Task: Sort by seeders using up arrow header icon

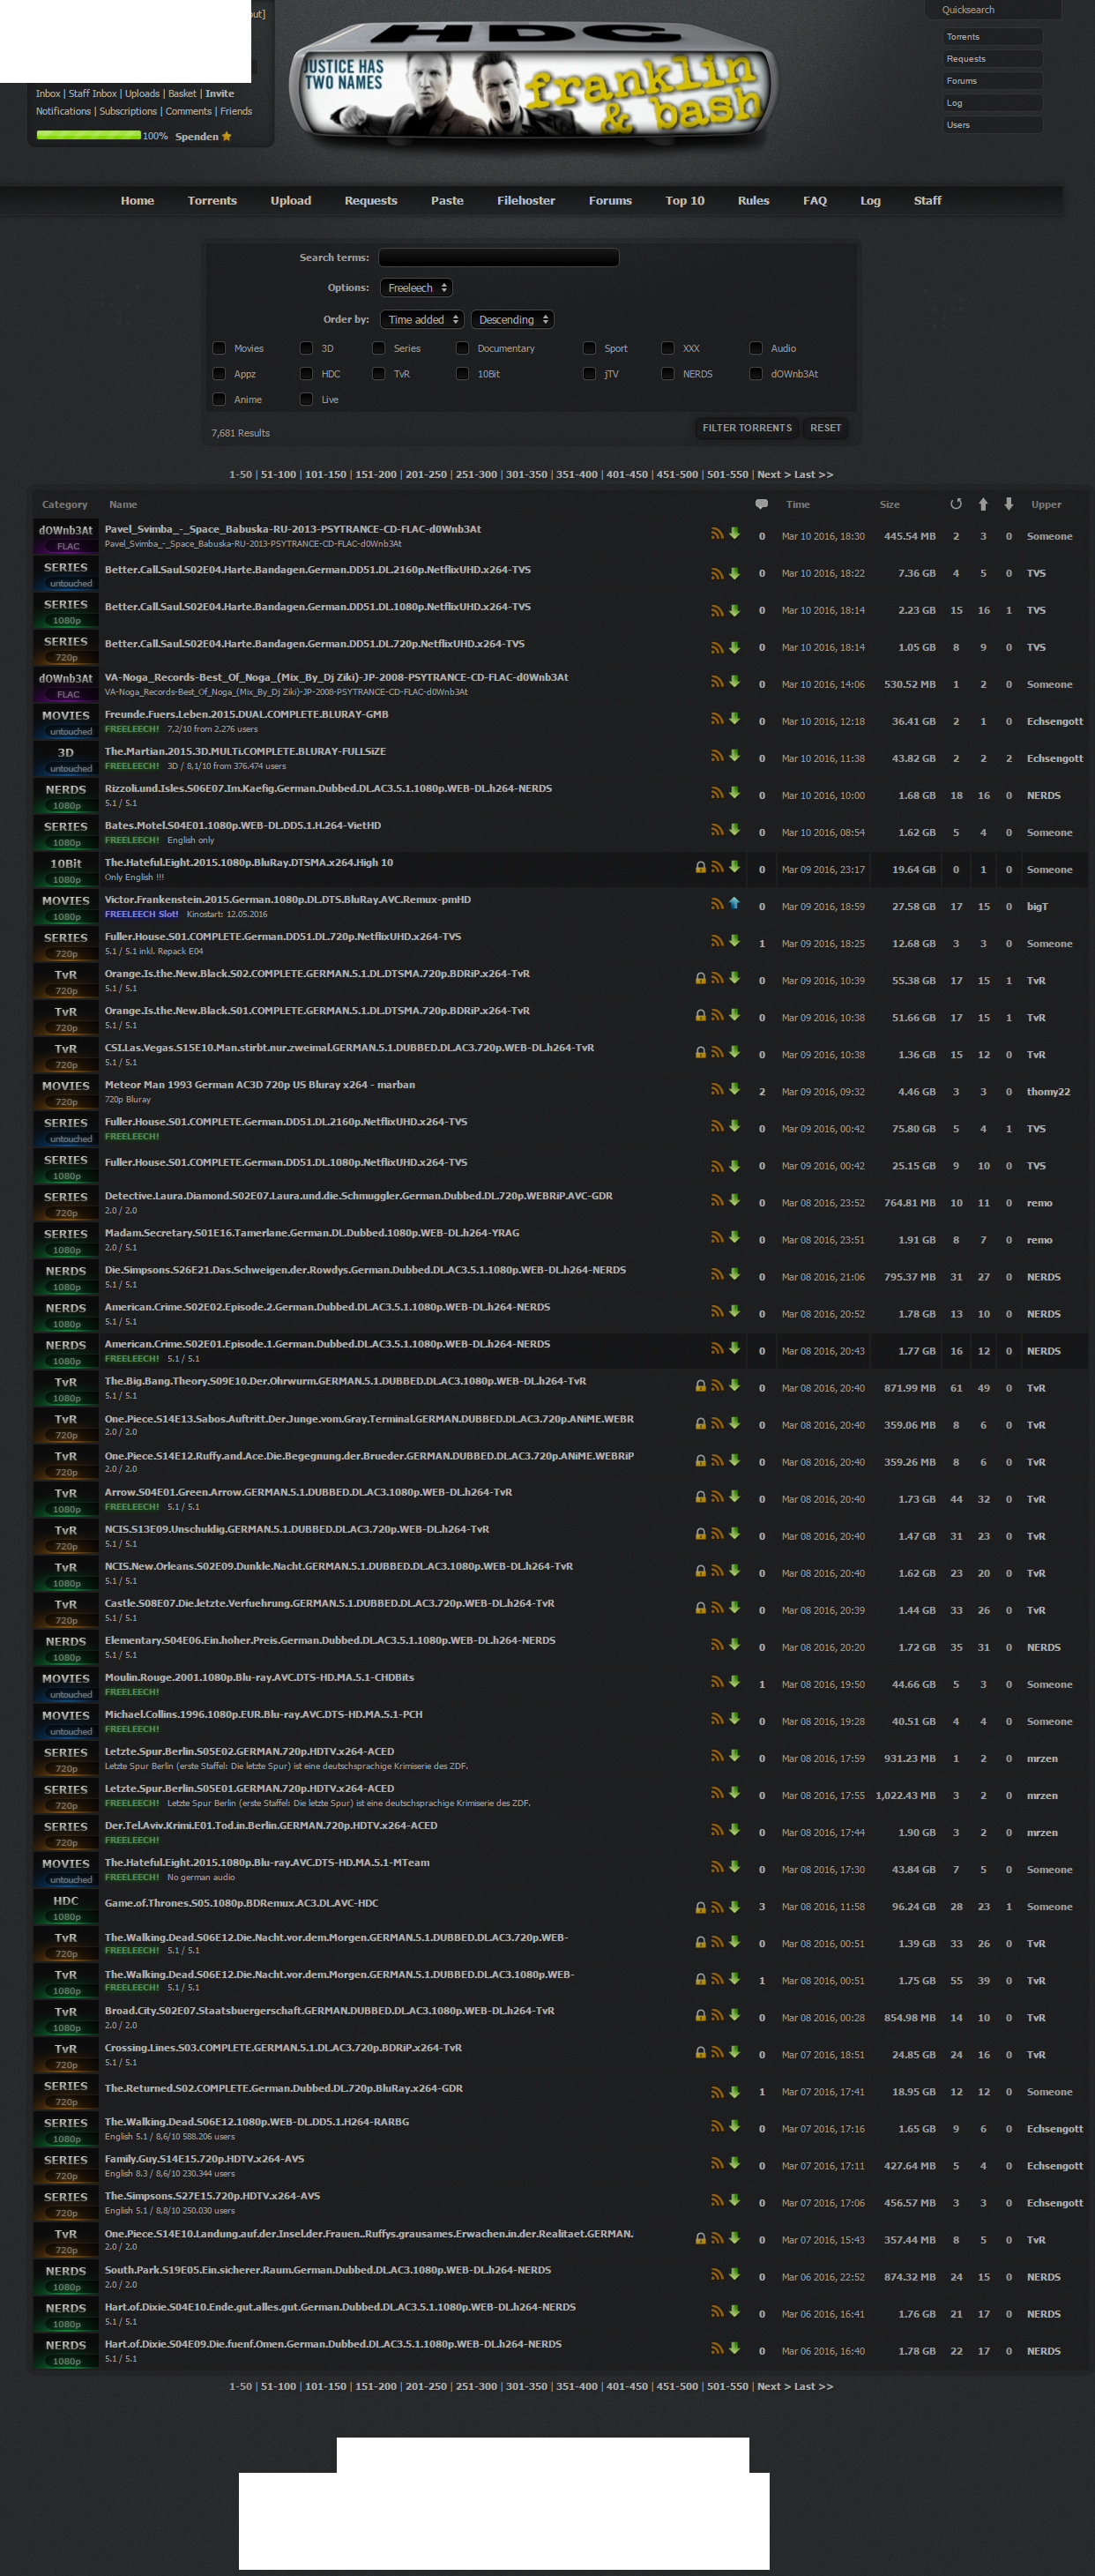Action: click(x=983, y=504)
